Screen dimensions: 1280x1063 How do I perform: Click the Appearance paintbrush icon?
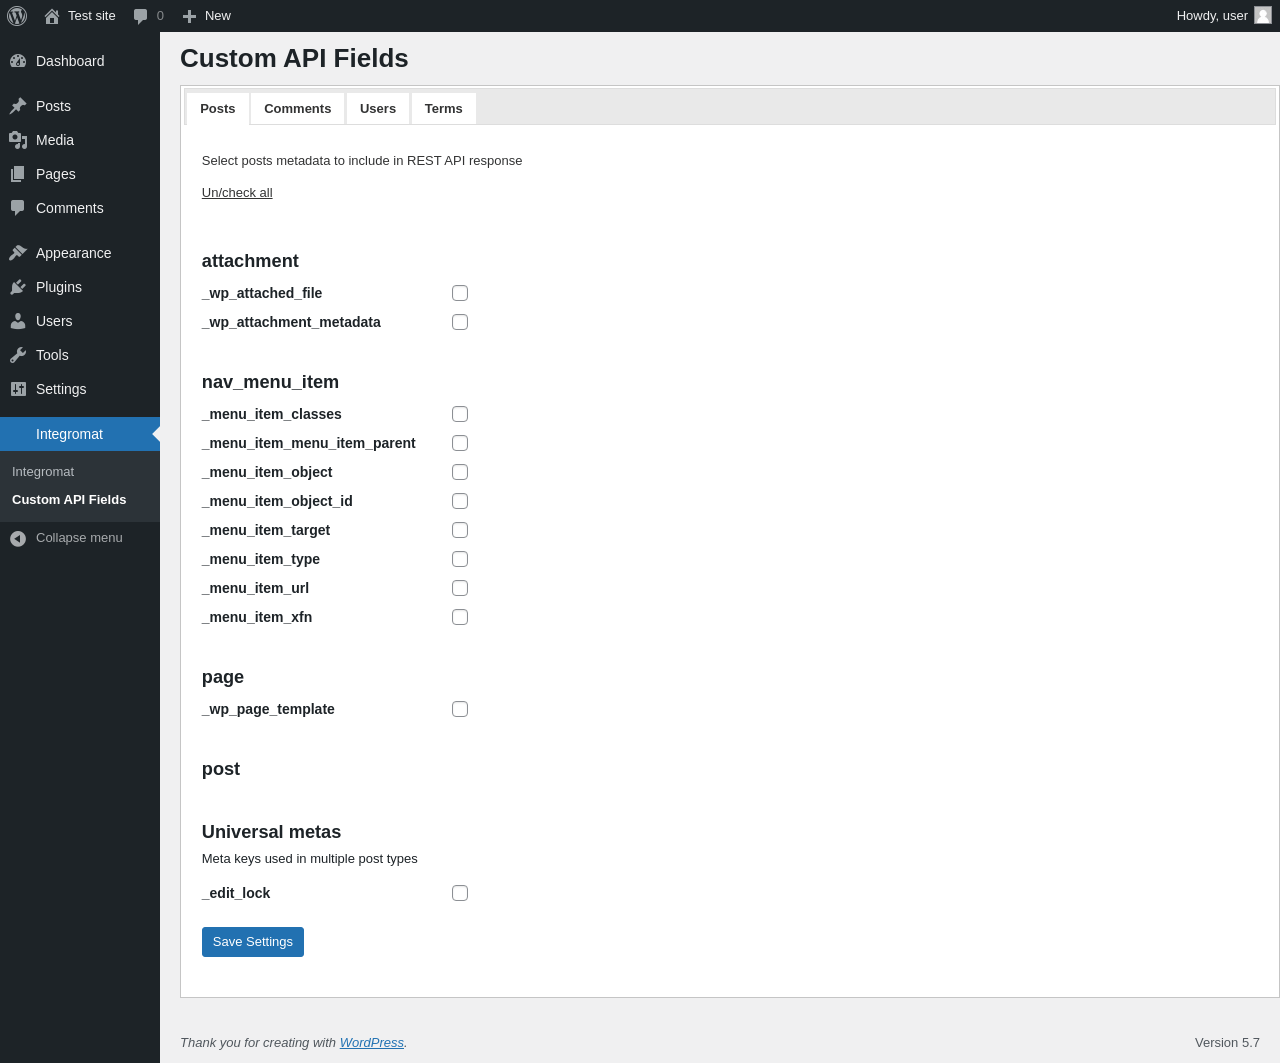click(18, 253)
